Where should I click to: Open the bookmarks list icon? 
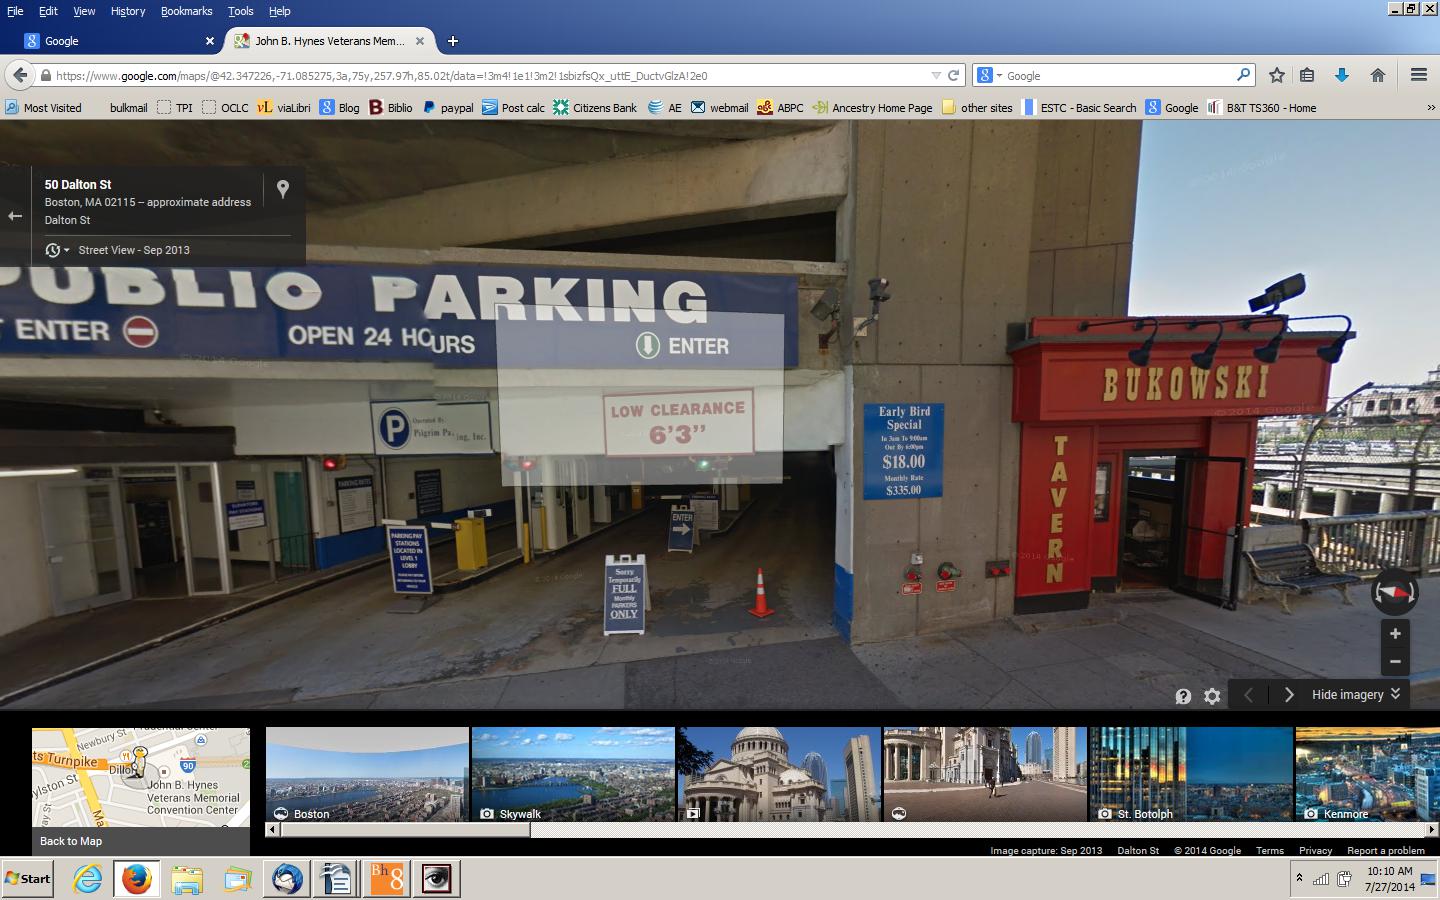1307,75
